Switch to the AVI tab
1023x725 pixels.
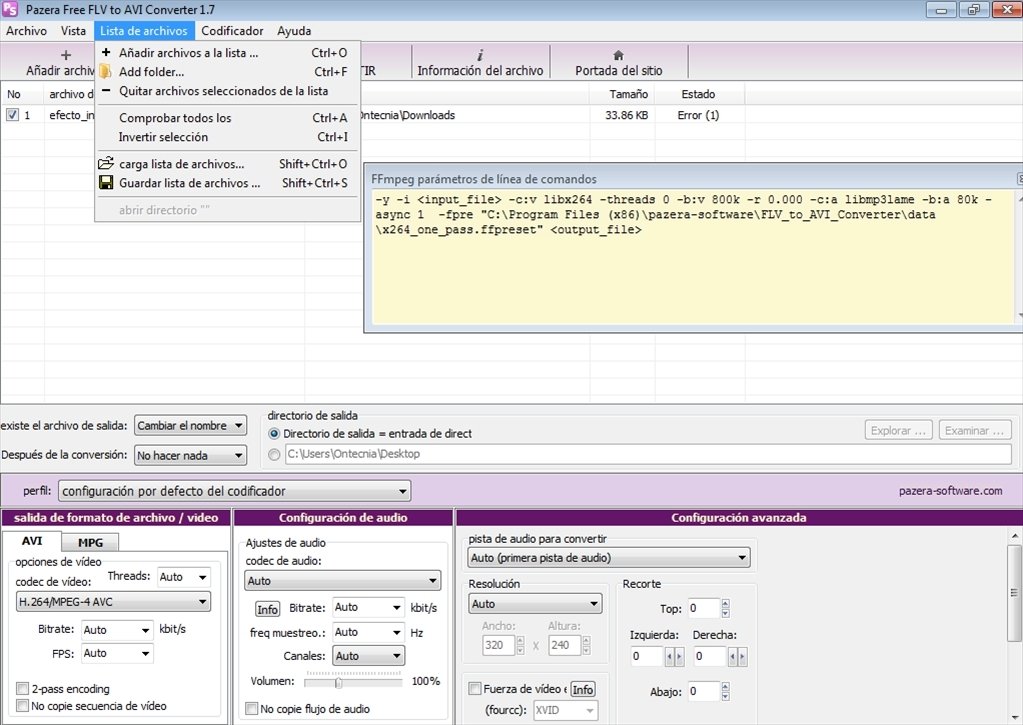(32, 541)
